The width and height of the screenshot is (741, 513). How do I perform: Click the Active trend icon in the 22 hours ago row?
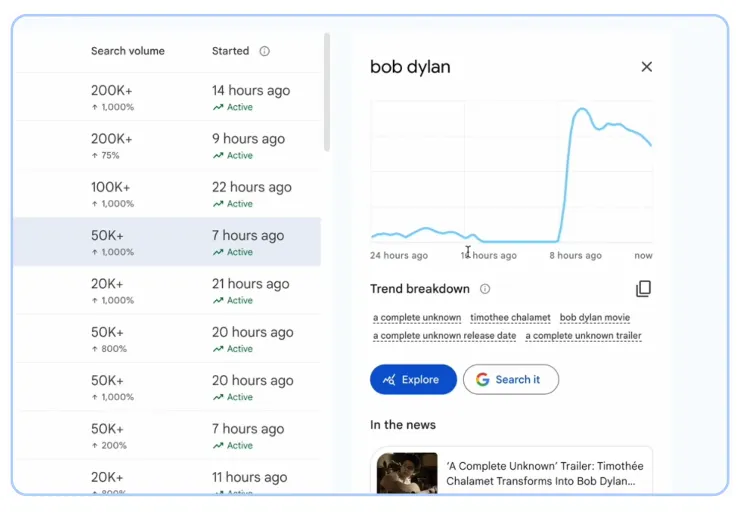click(218, 204)
